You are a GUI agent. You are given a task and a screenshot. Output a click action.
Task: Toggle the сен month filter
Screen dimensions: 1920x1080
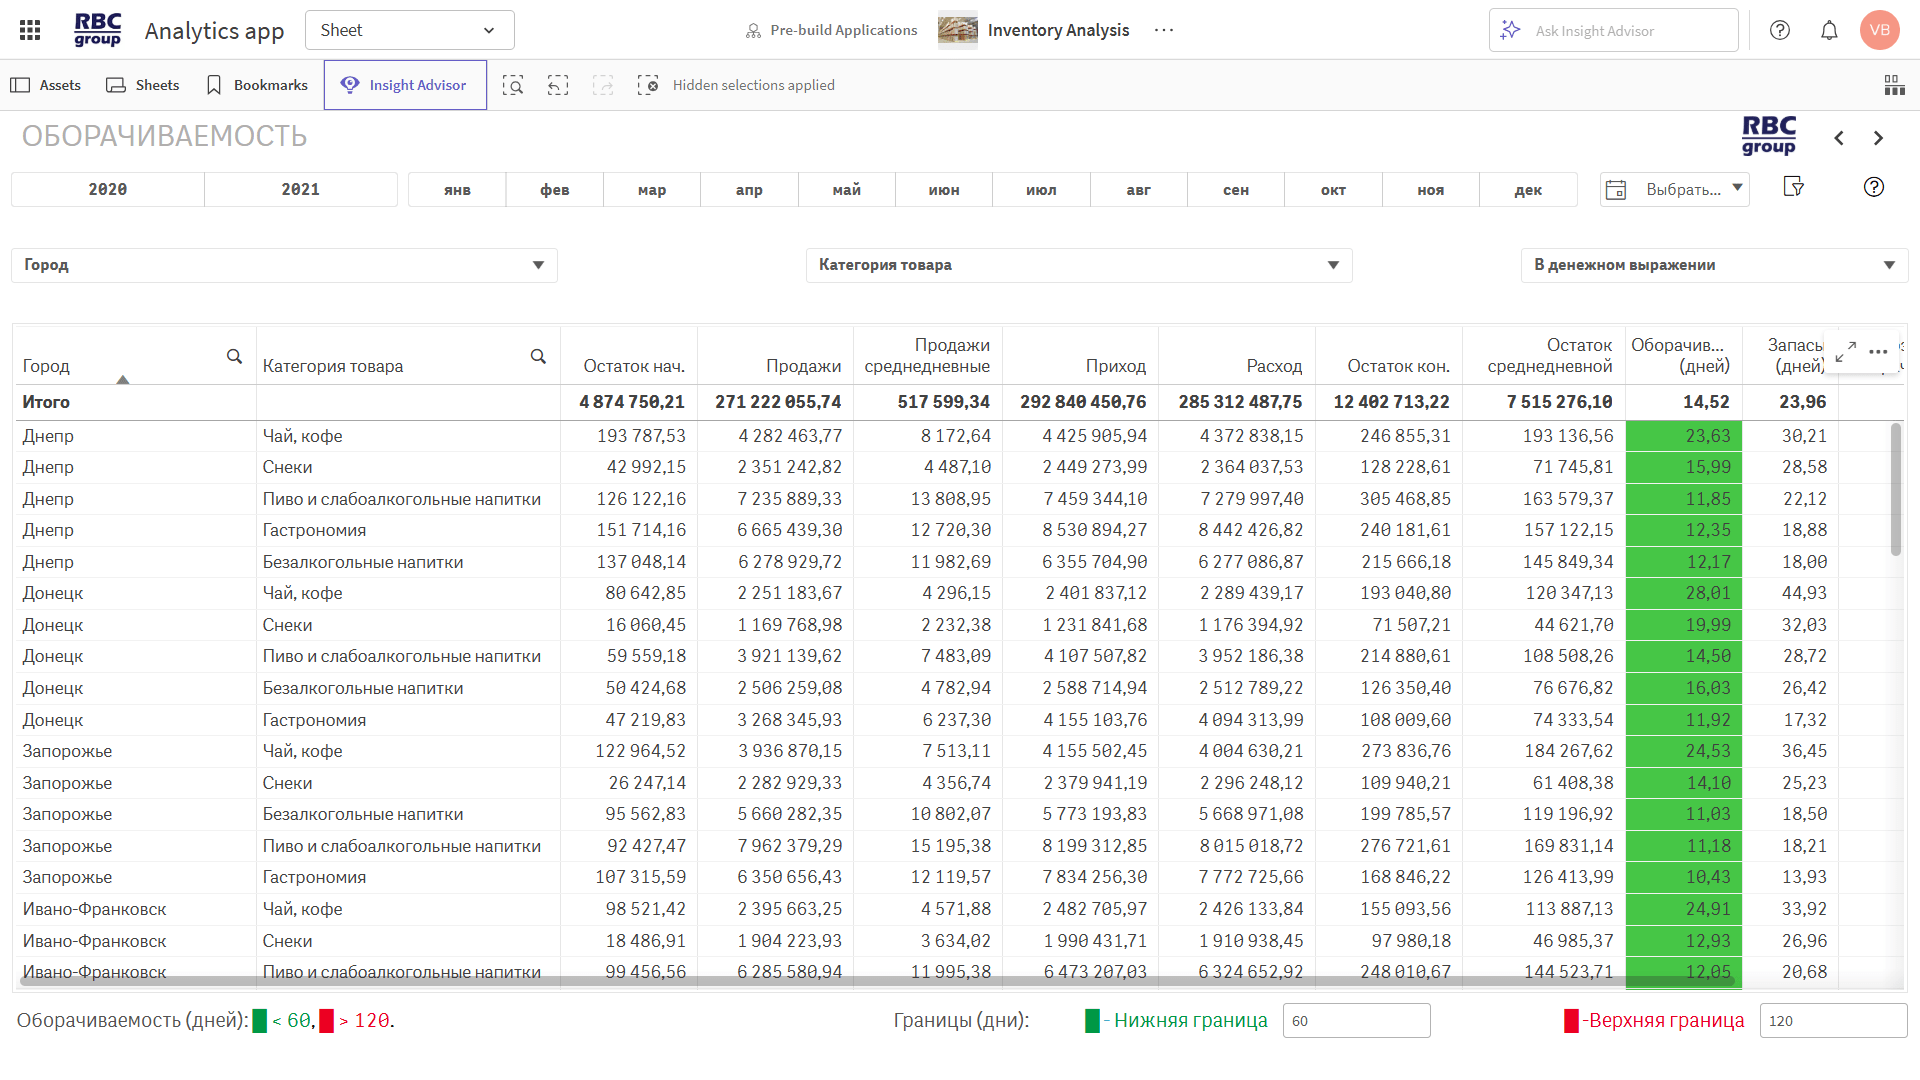pos(1236,189)
